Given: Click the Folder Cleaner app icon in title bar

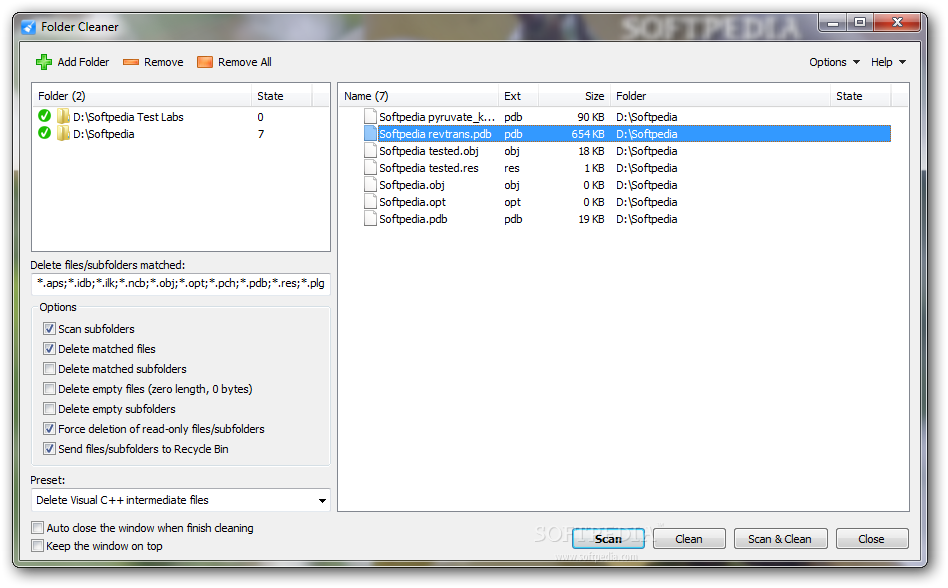Looking at the screenshot, I should coord(28,27).
